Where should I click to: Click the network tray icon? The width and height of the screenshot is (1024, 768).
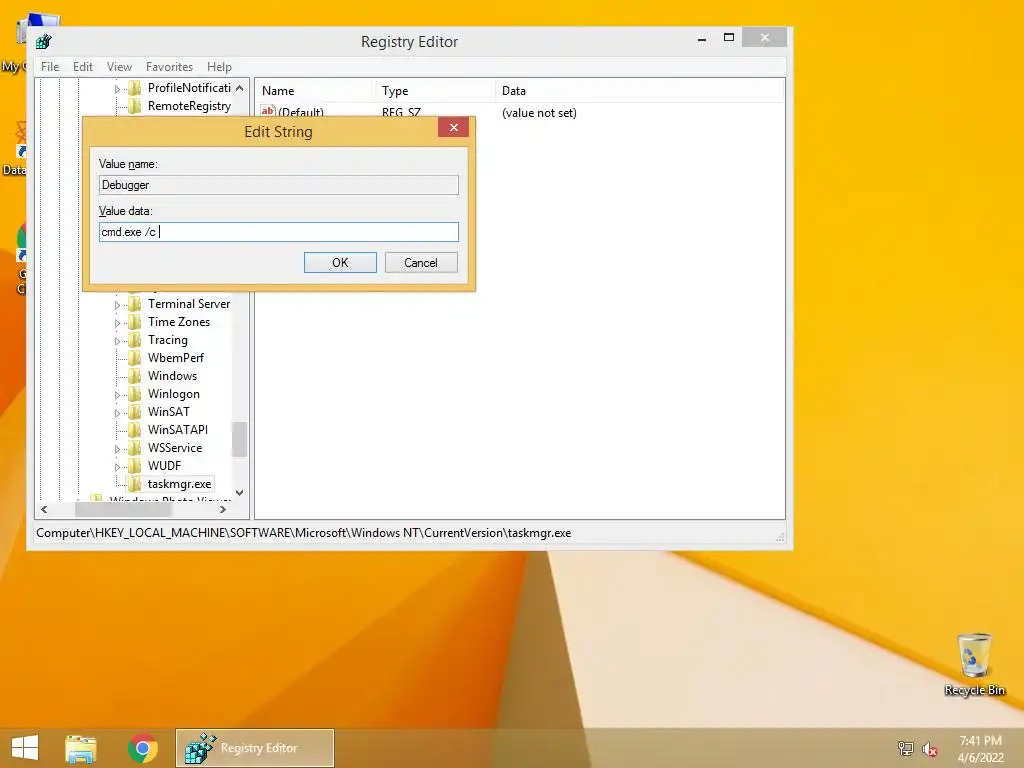coord(905,749)
